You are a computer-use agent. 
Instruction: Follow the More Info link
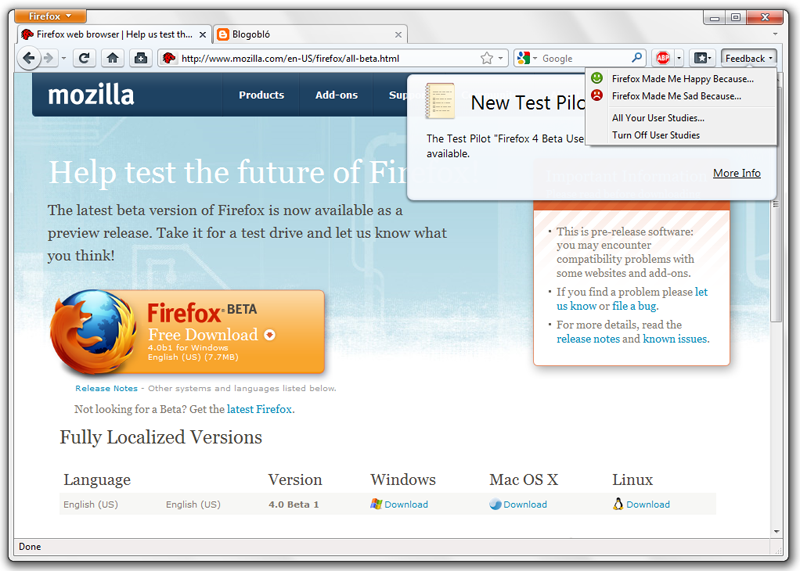pyautogui.click(x=736, y=173)
